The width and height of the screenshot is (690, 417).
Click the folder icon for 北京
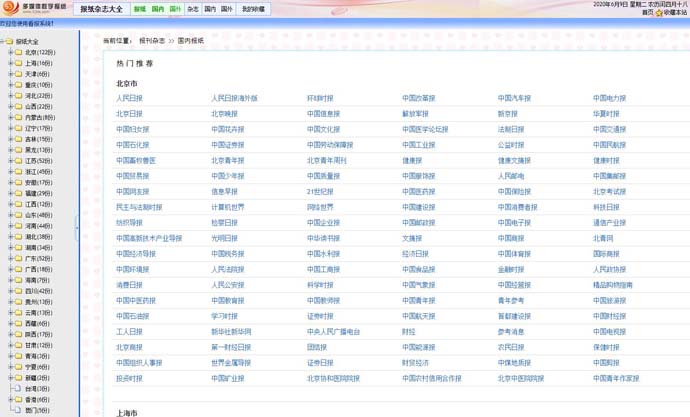pos(18,52)
